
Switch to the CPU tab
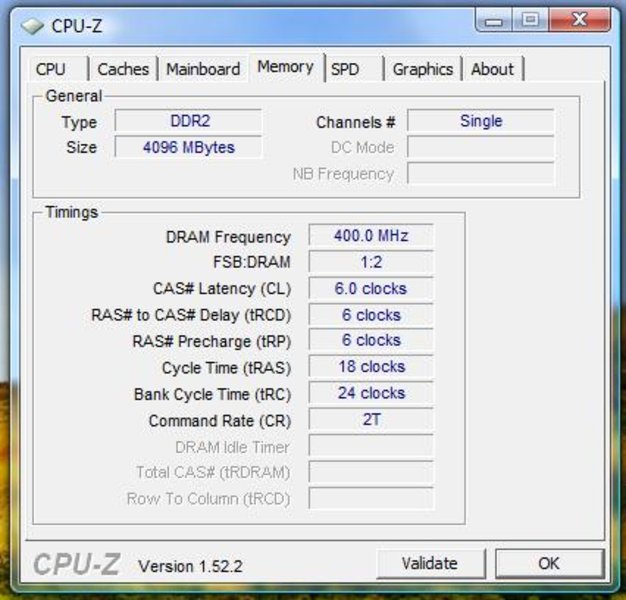click(x=58, y=69)
